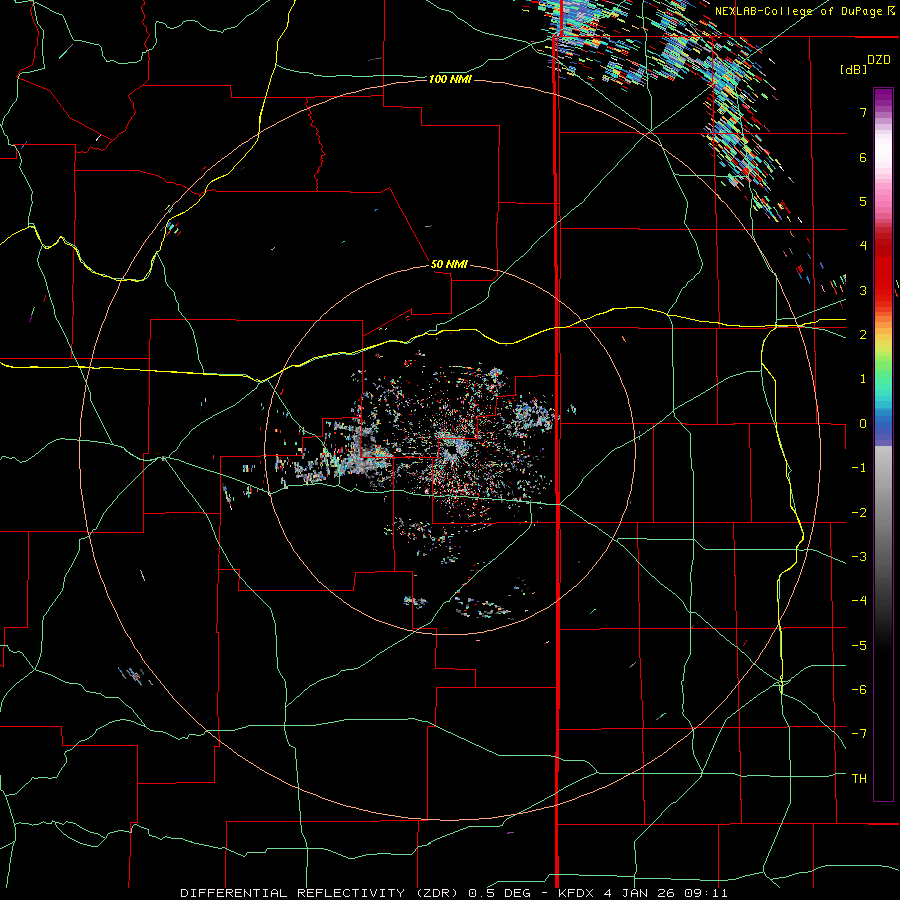
Task: Click the 4 dB label on color scale
Action: tap(863, 246)
